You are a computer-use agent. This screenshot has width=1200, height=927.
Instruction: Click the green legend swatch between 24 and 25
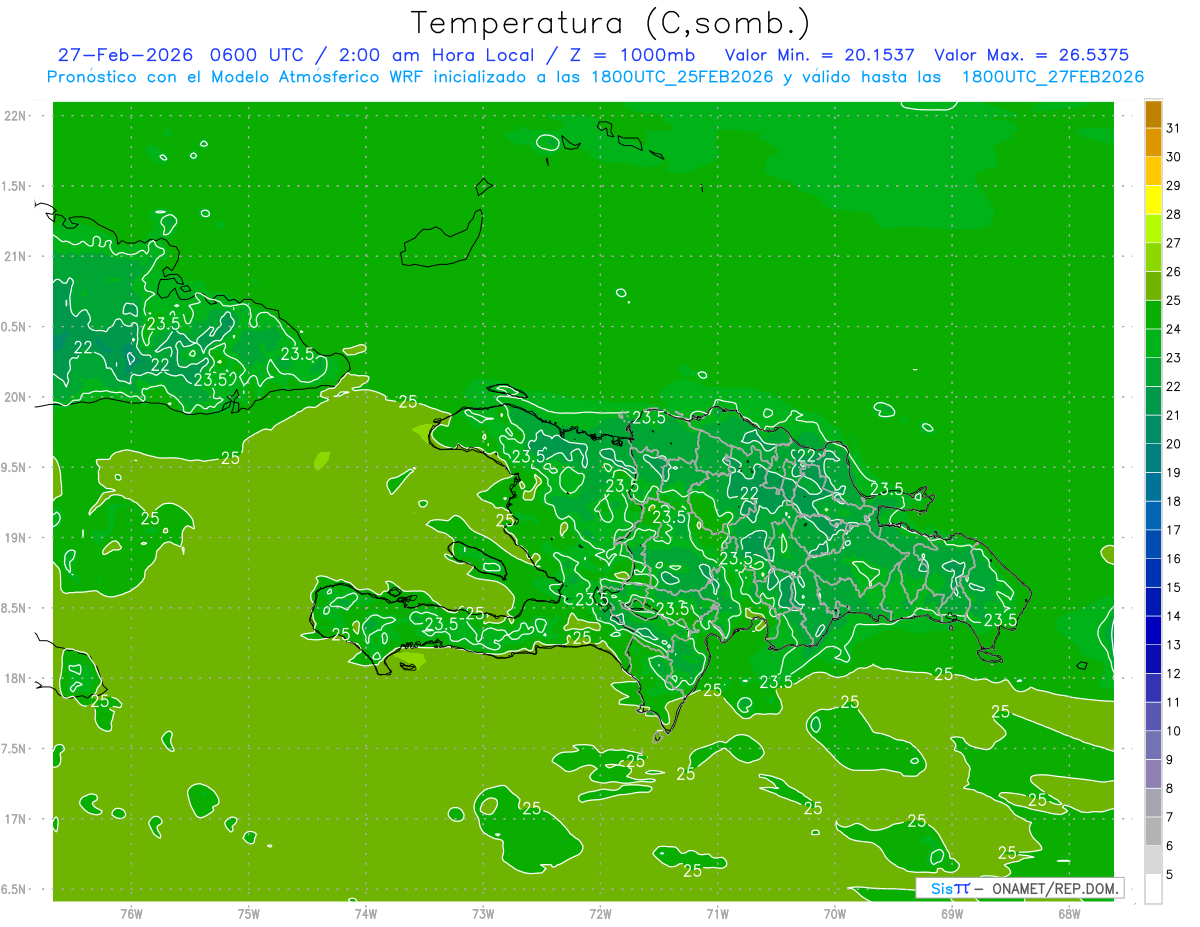1153,315
